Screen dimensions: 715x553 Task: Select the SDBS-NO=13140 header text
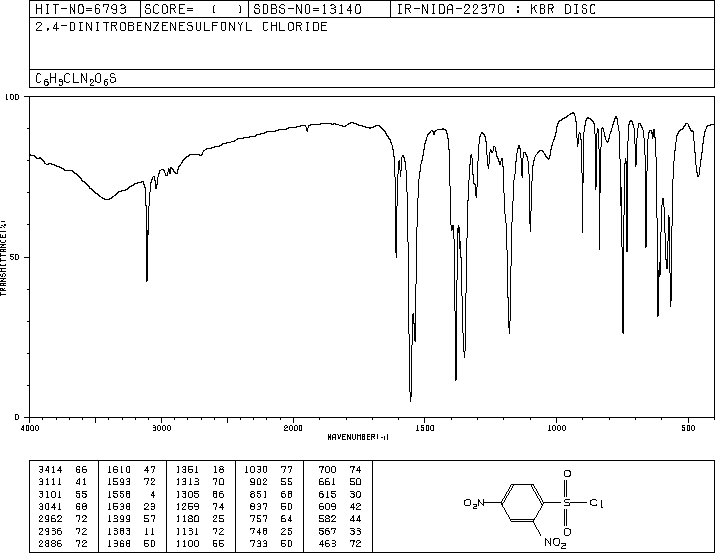pos(307,9)
